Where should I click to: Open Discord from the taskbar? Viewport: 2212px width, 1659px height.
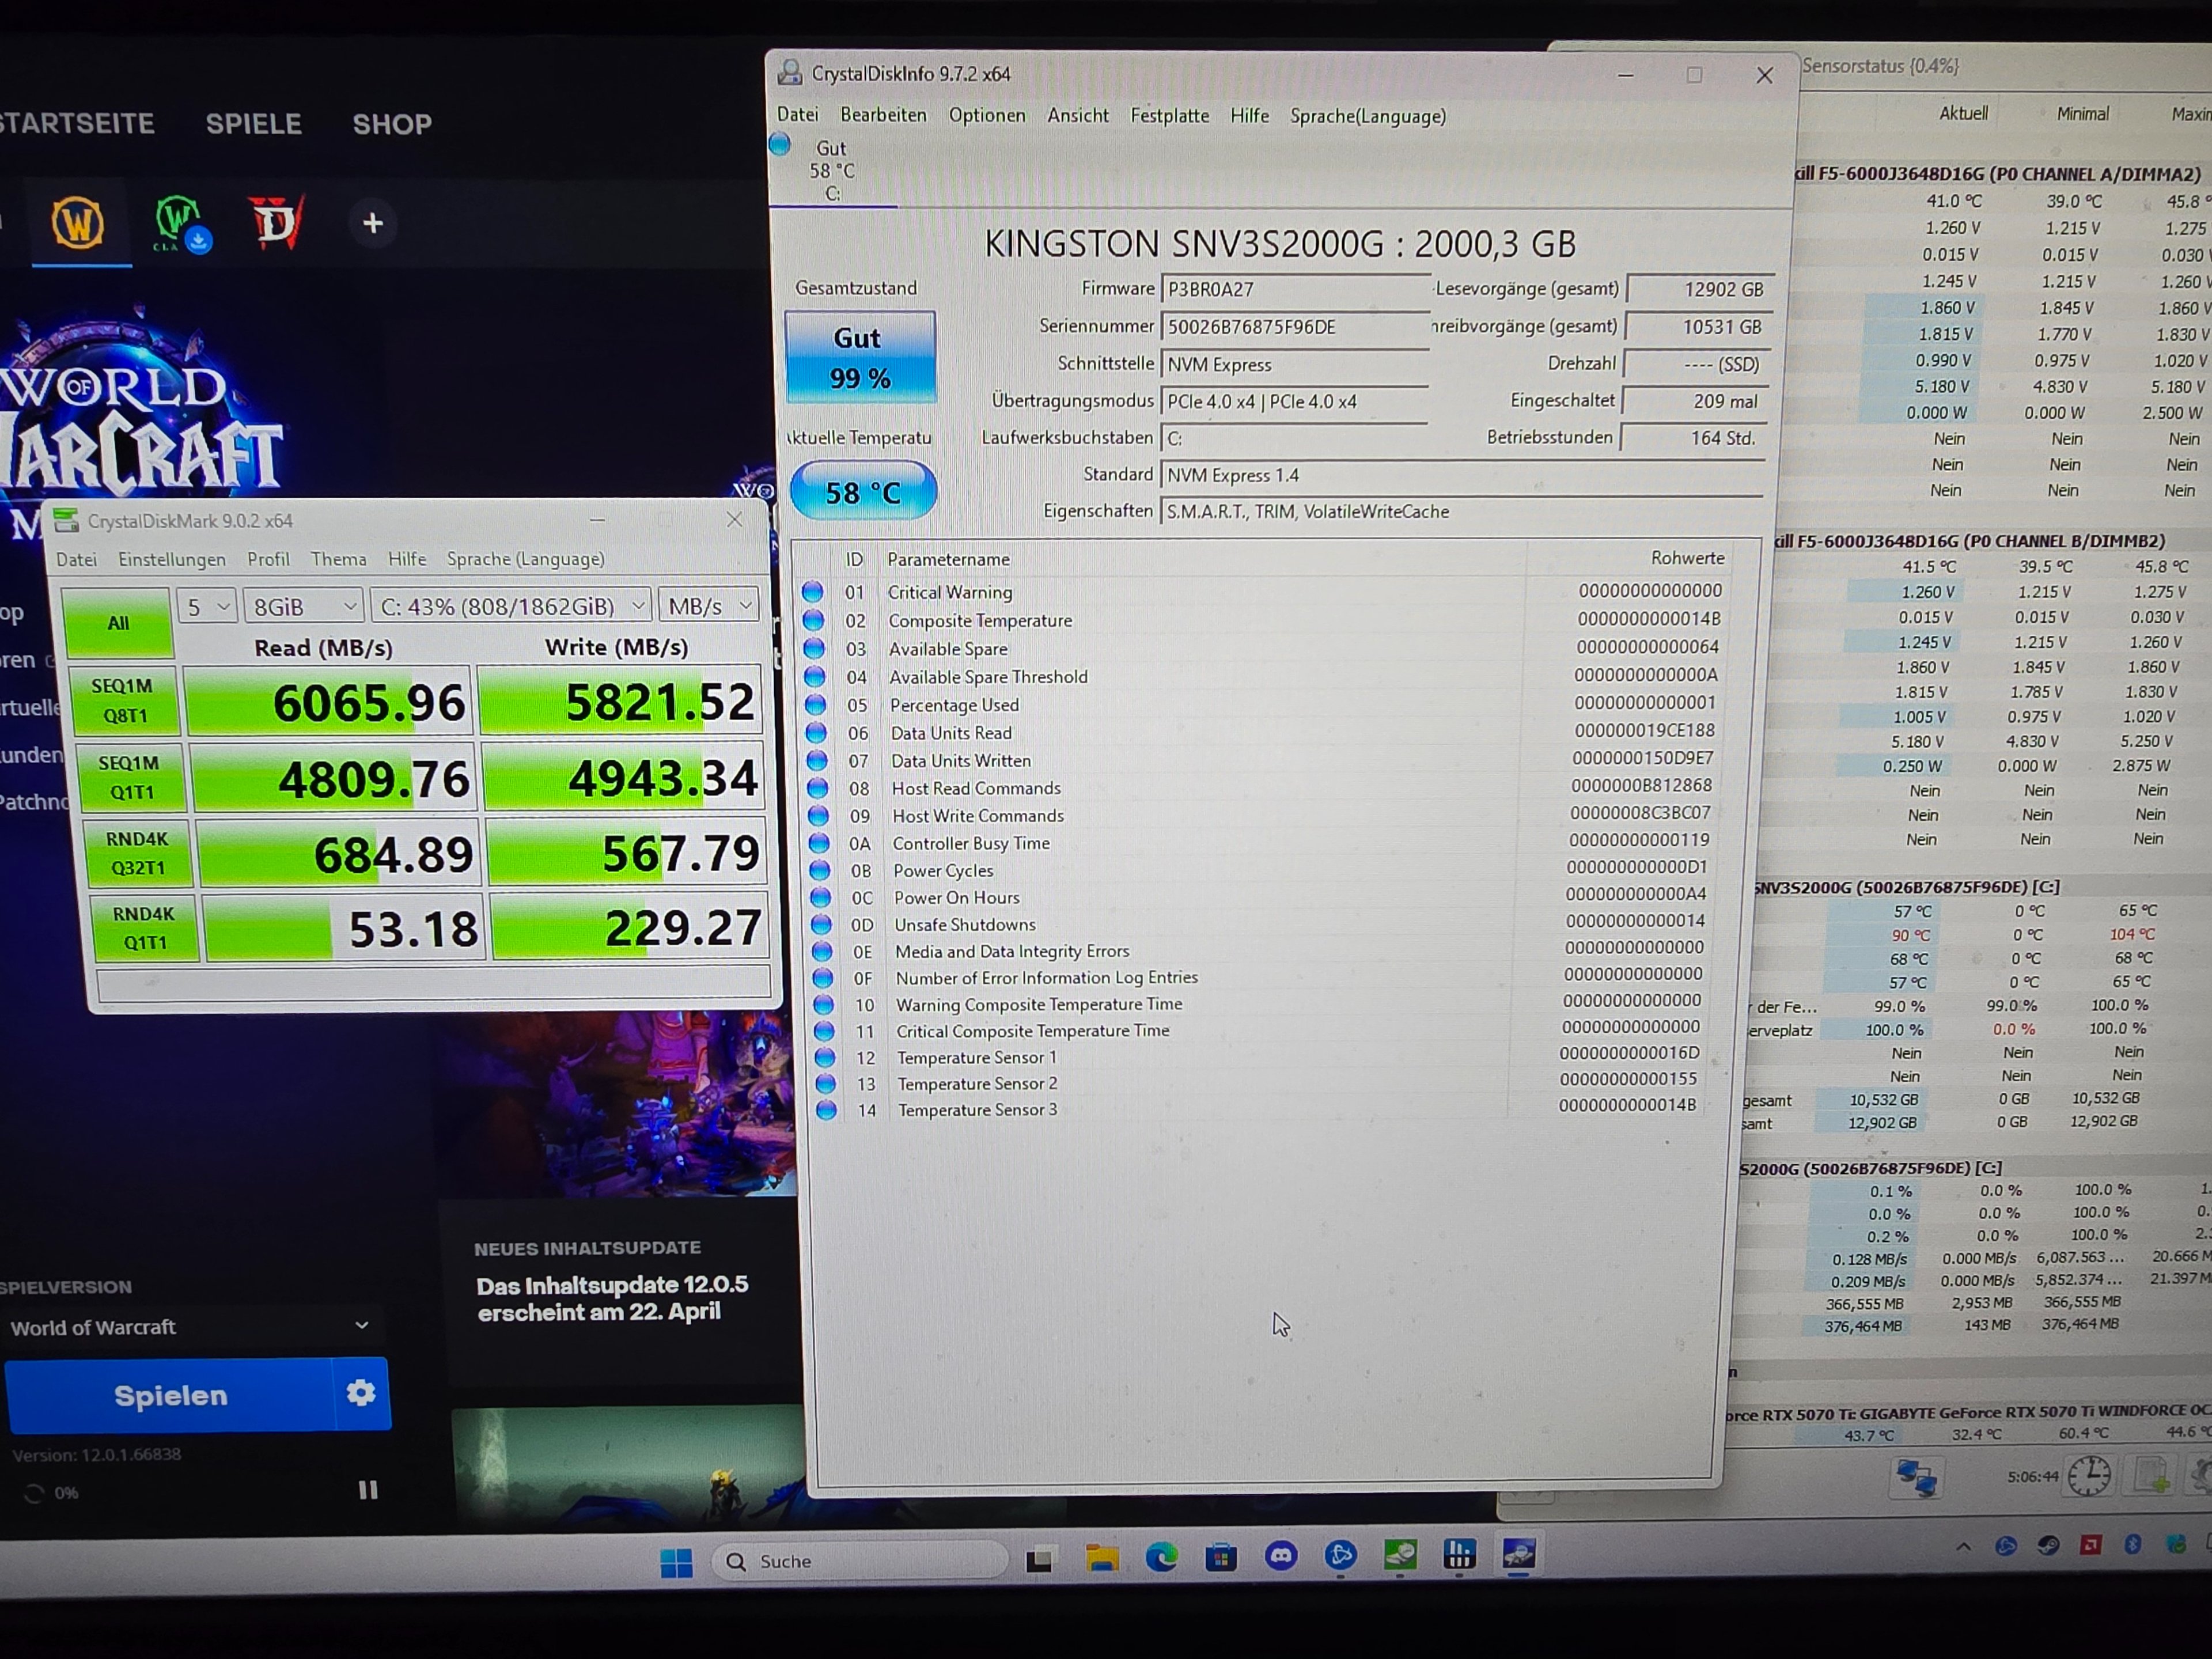click(x=1281, y=1556)
